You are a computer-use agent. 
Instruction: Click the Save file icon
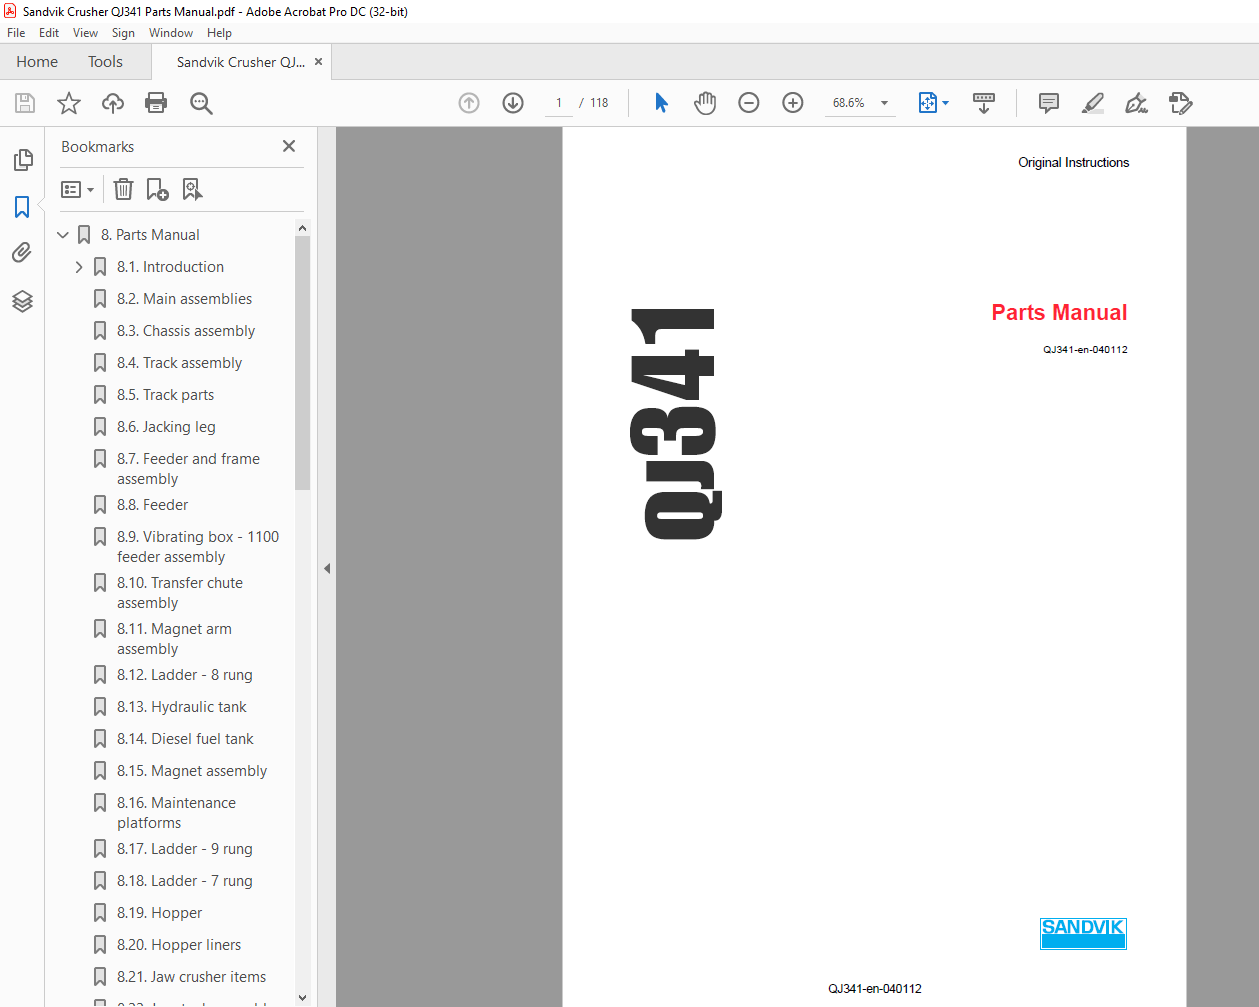[x=25, y=103]
